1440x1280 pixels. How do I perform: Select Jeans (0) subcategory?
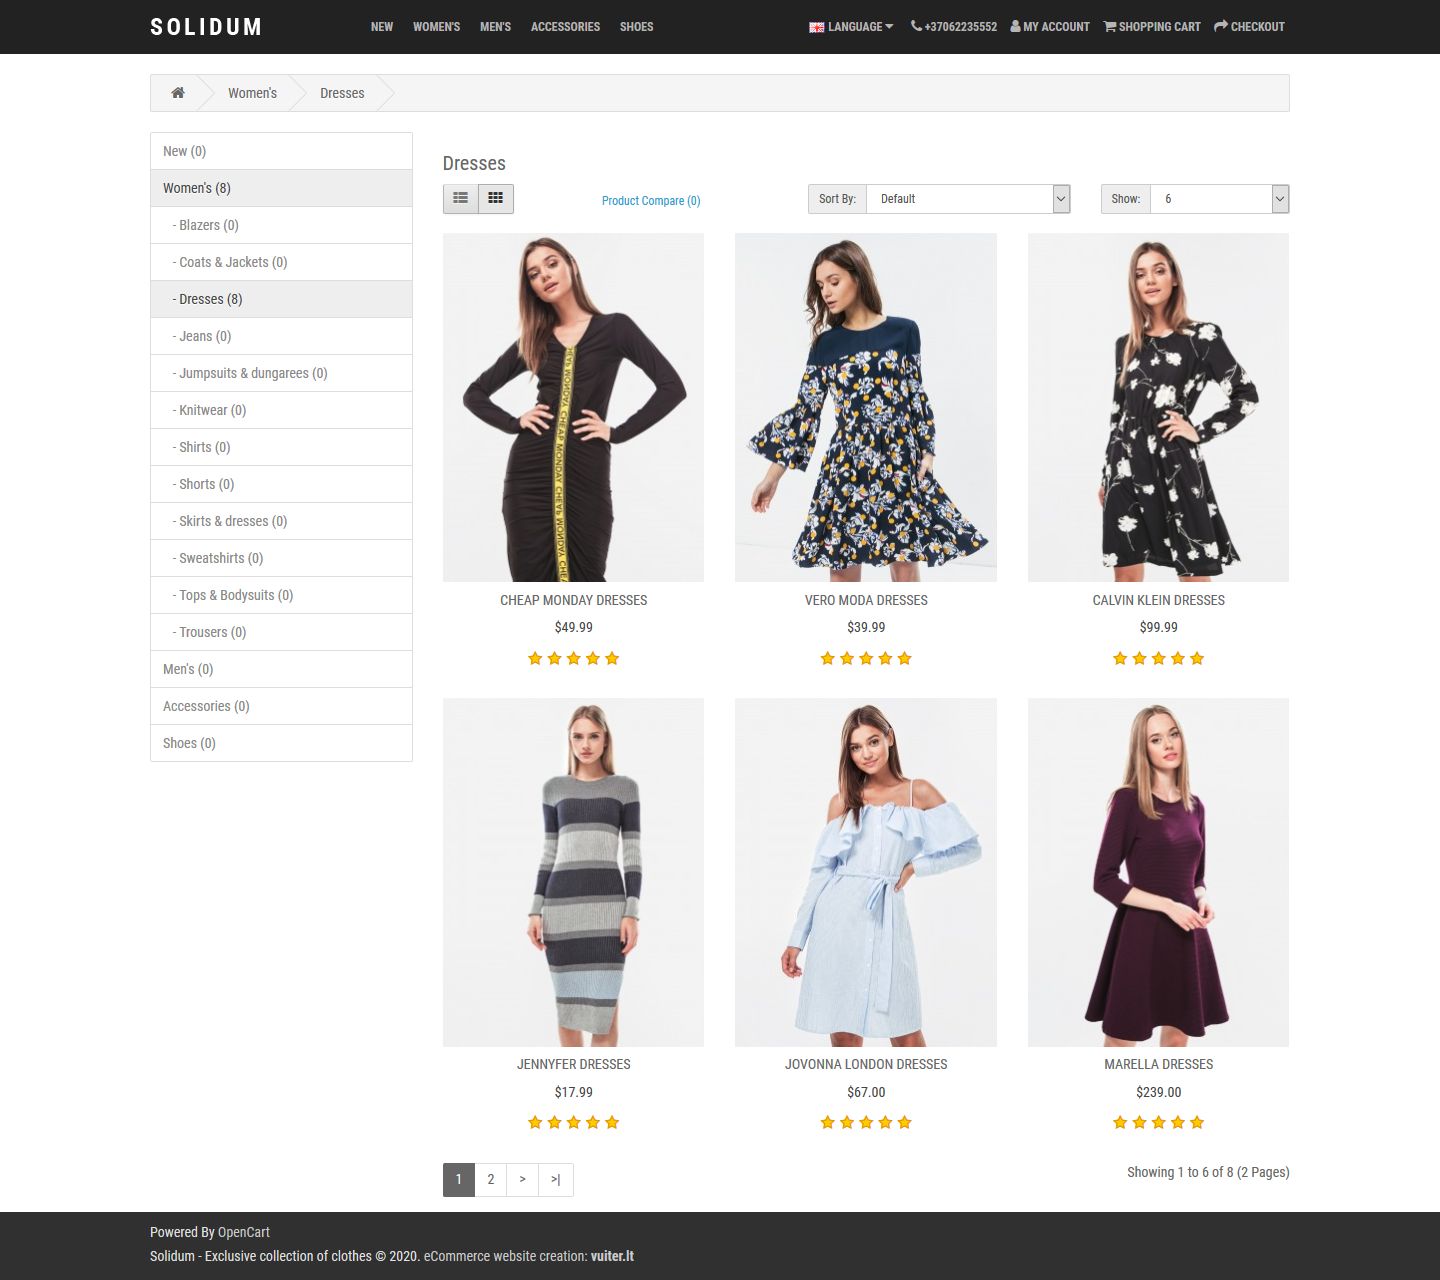(281, 336)
